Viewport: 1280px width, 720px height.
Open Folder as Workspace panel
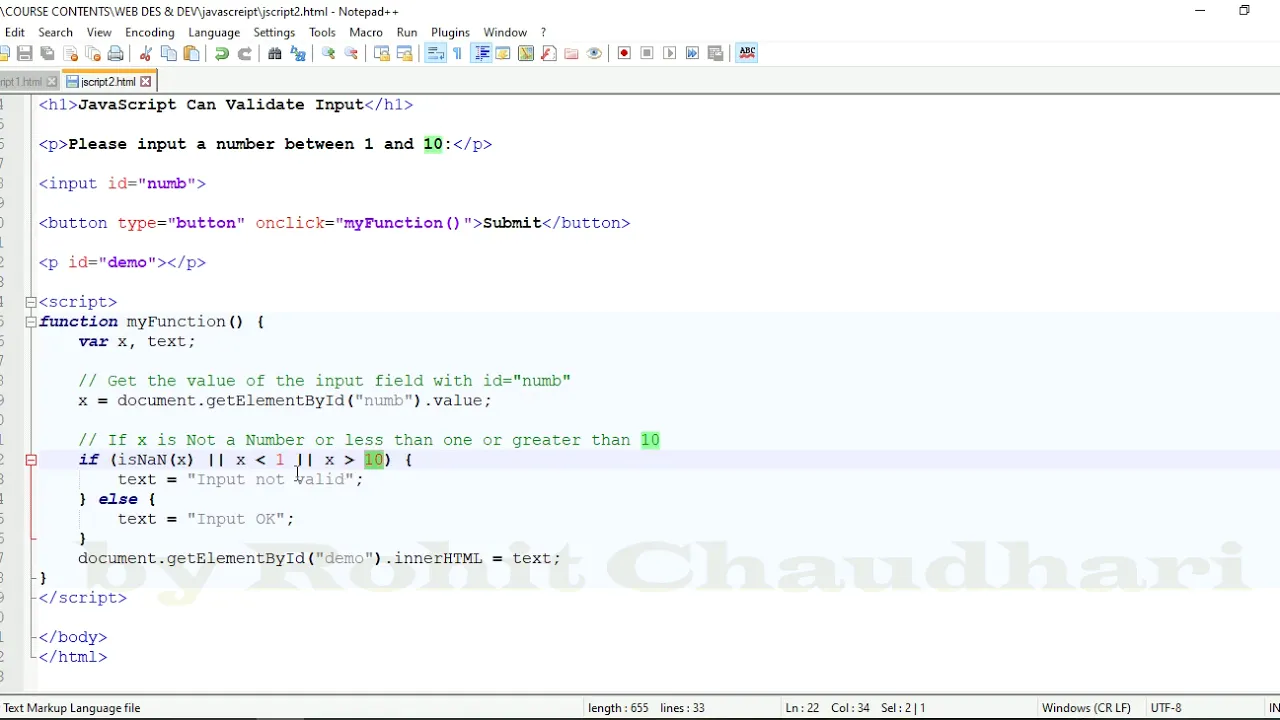(571, 53)
